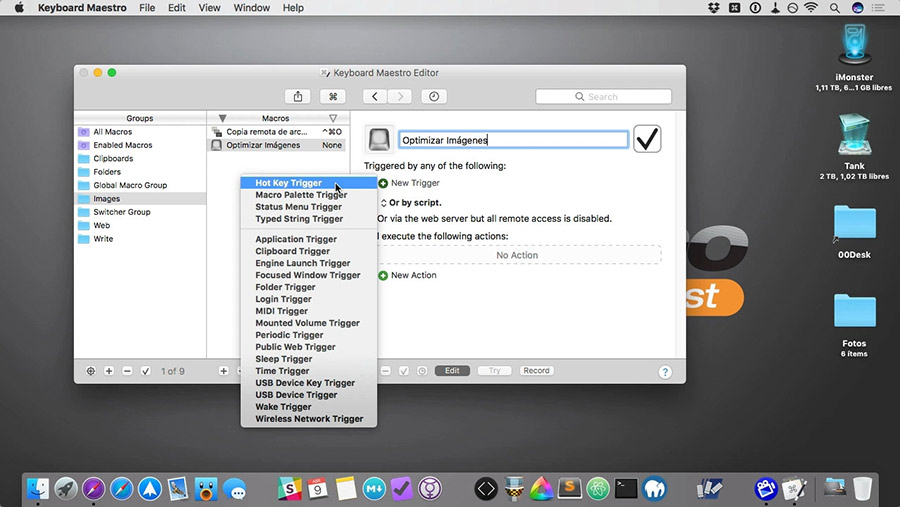Click the Dropbox menu bar icon
This screenshot has height=507, width=900.
click(713, 8)
